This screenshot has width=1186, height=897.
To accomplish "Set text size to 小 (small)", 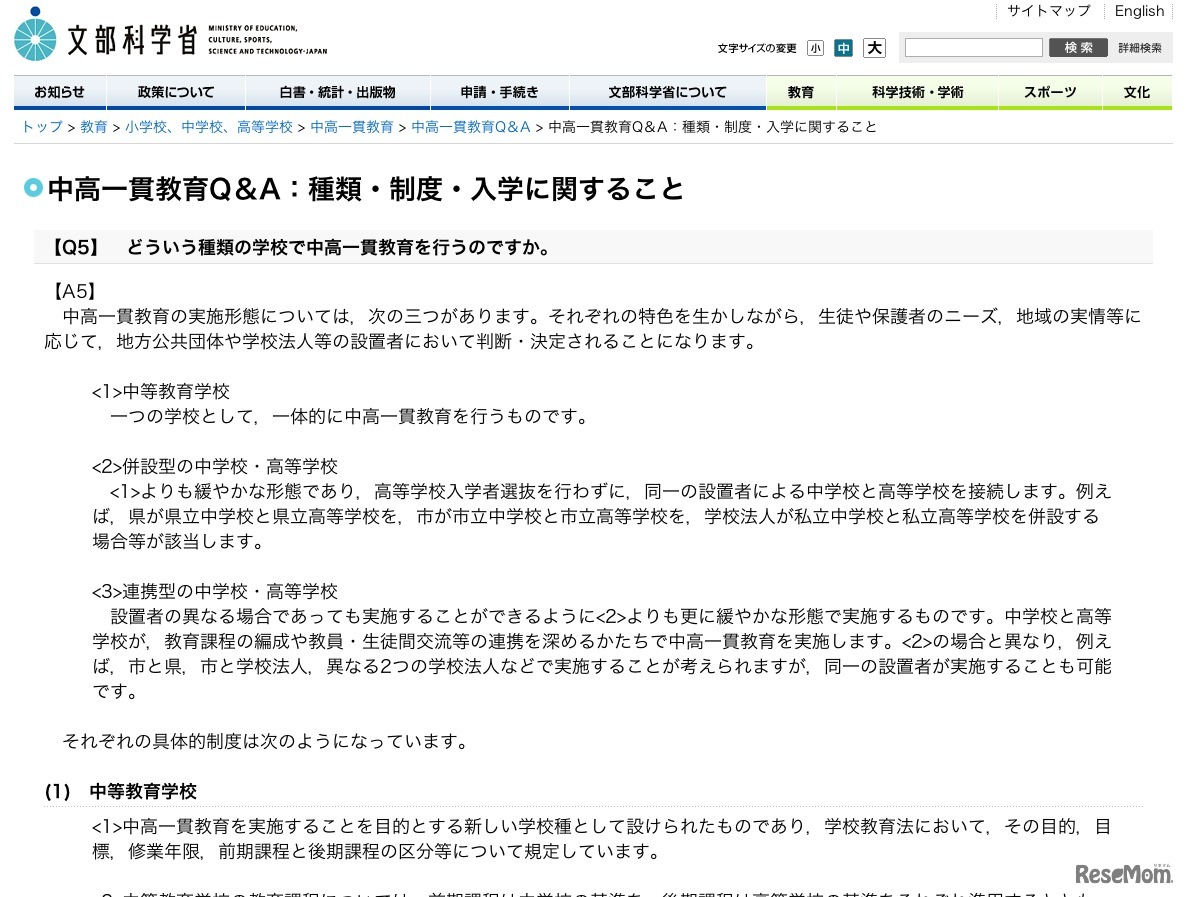I will click(816, 47).
